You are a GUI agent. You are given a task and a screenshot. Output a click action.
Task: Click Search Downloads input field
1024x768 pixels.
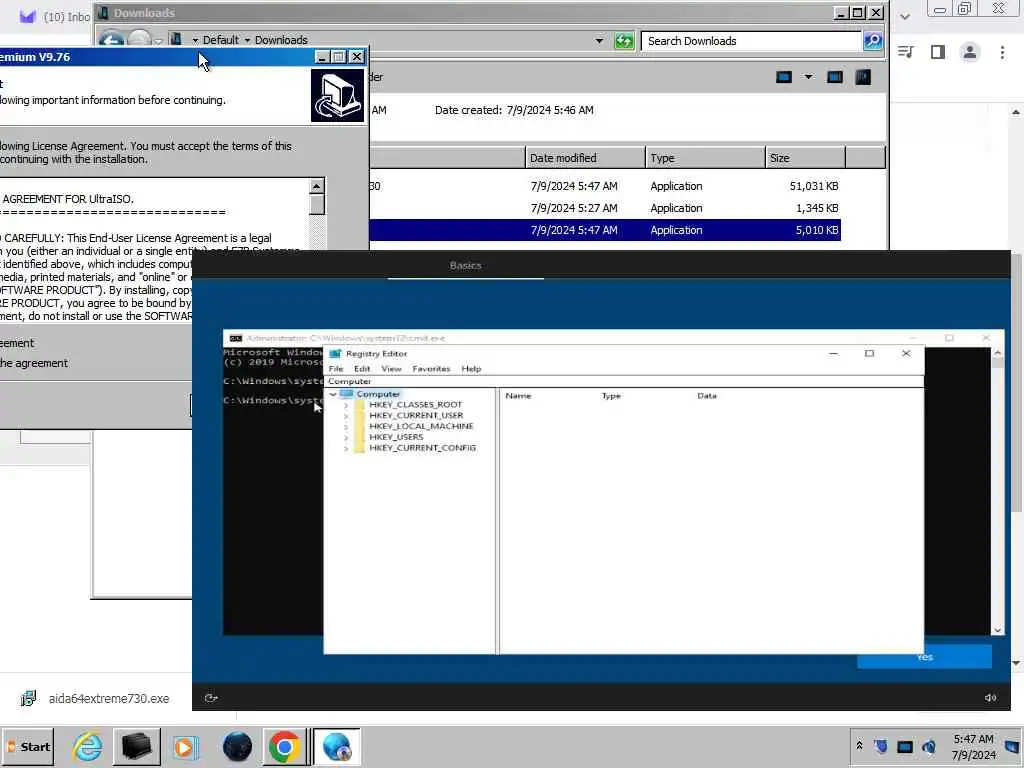tap(751, 41)
